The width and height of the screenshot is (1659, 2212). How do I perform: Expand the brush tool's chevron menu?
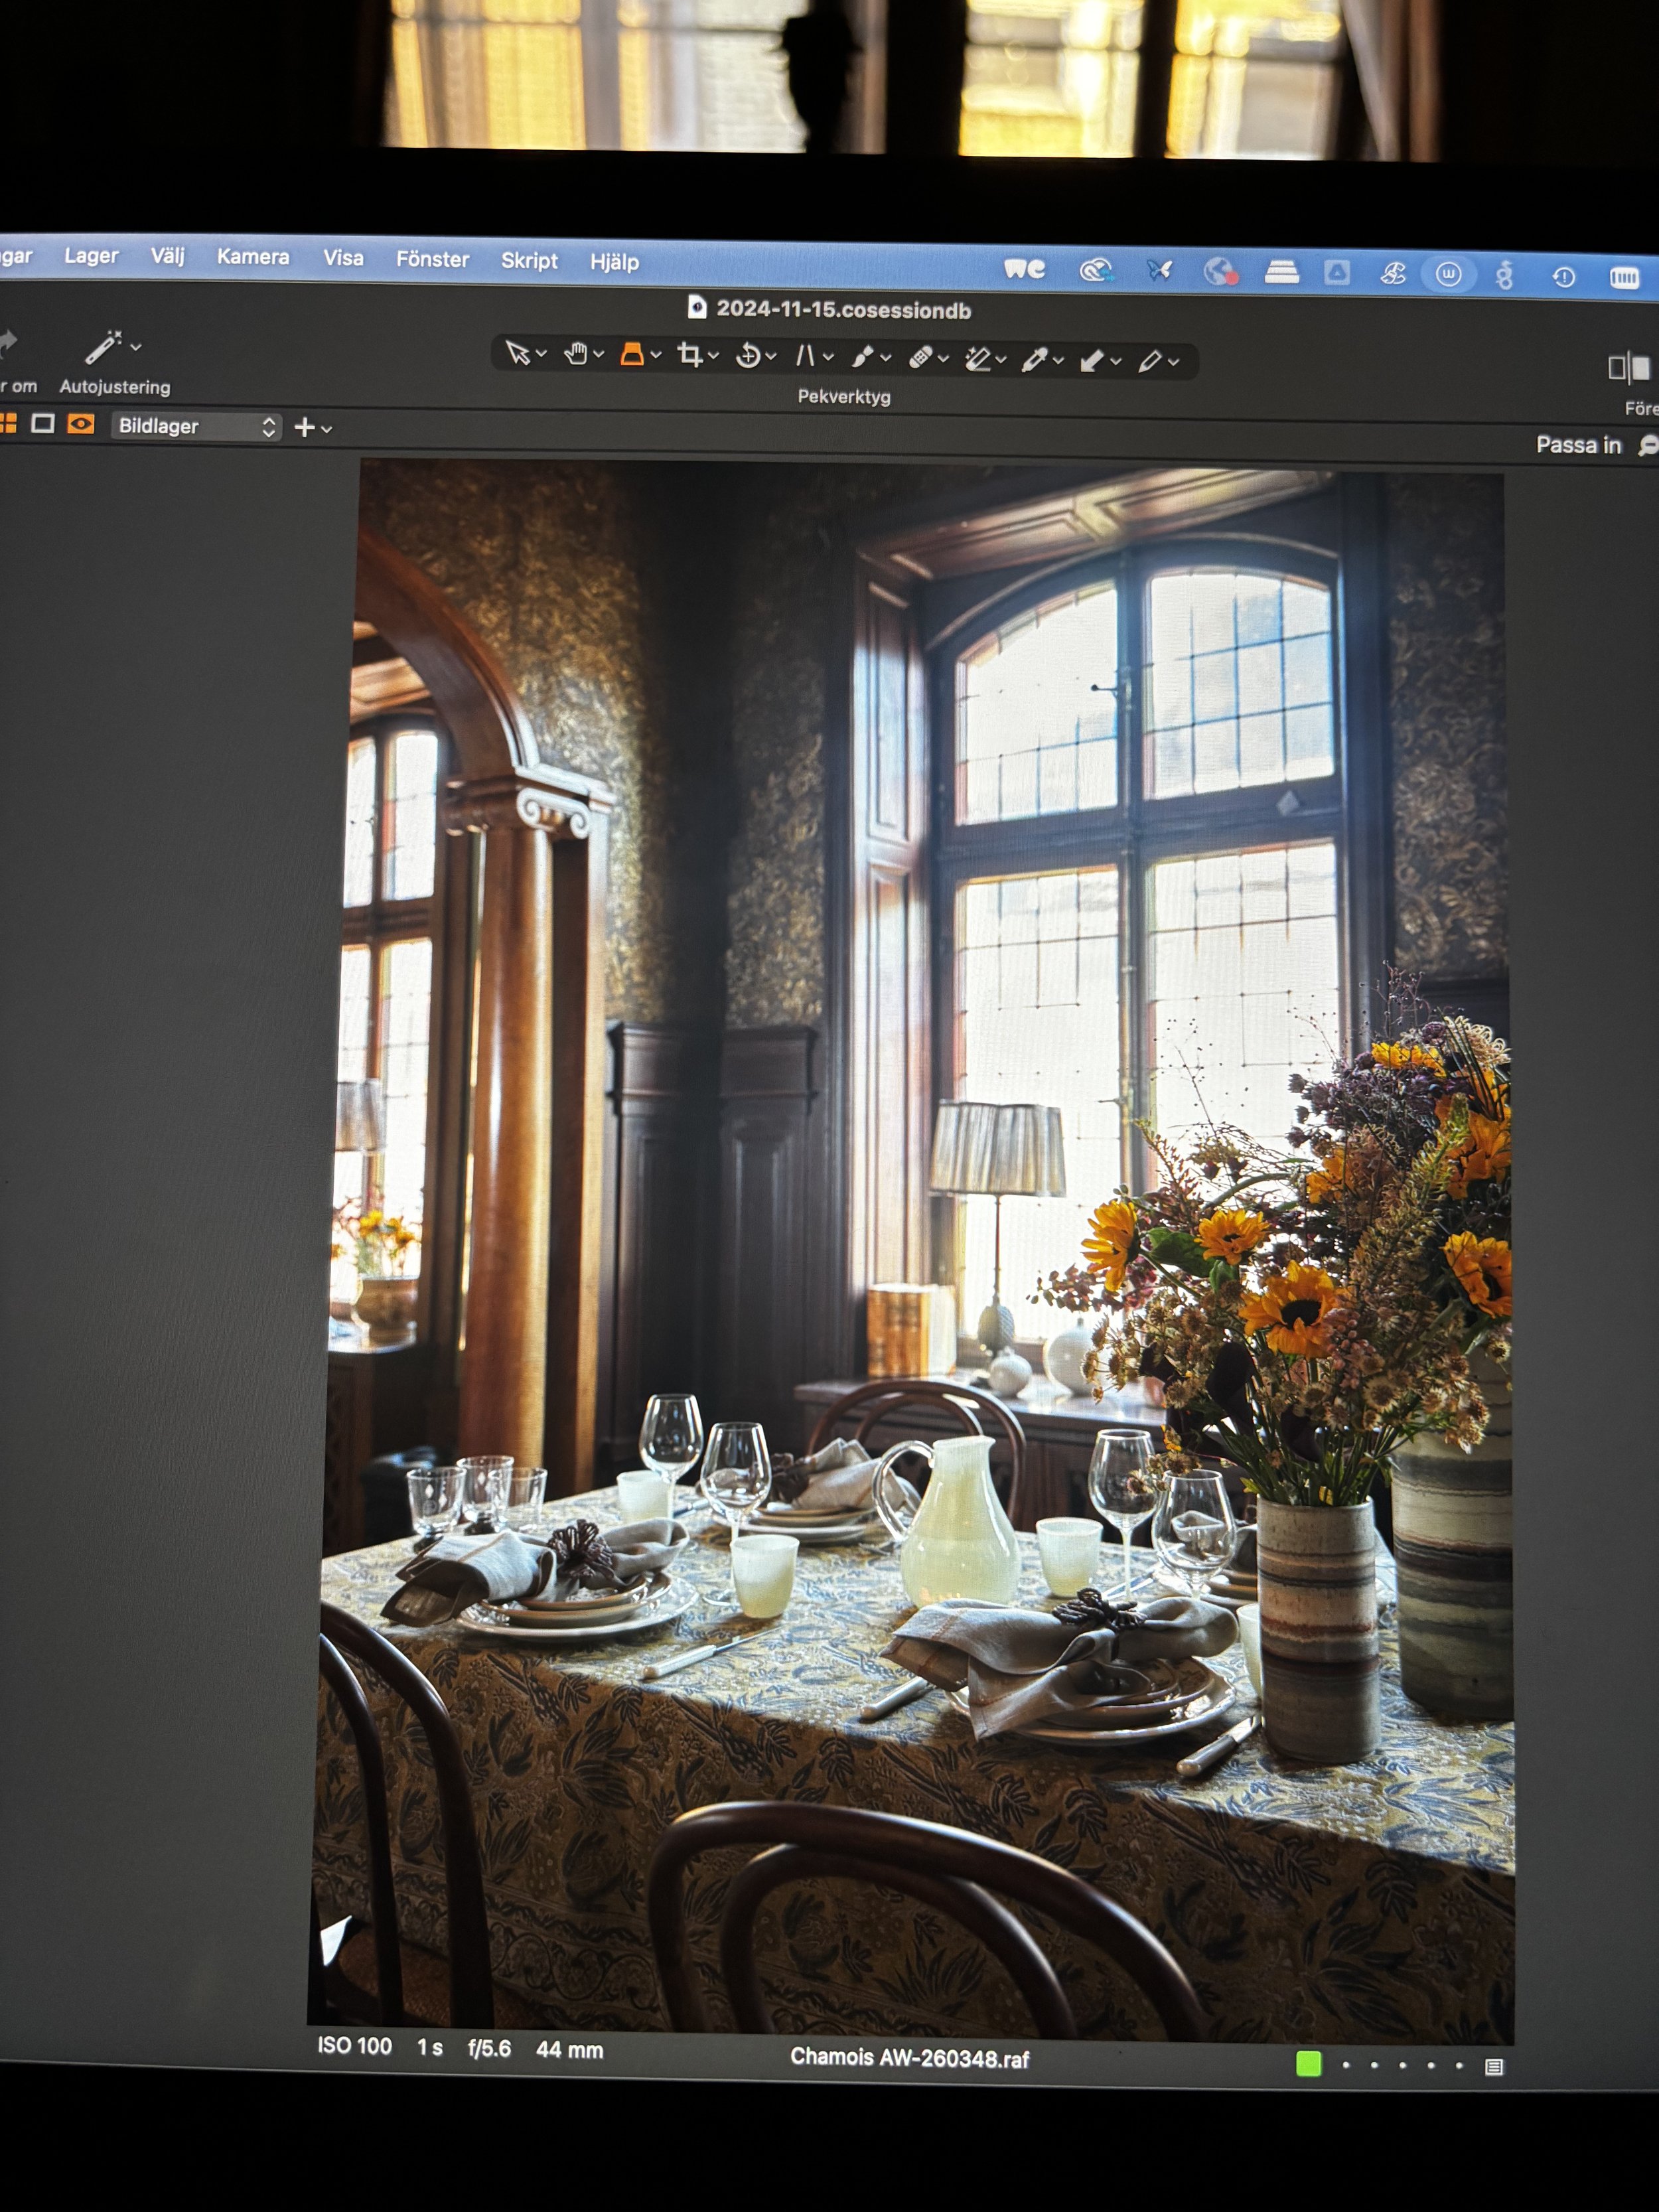[885, 358]
